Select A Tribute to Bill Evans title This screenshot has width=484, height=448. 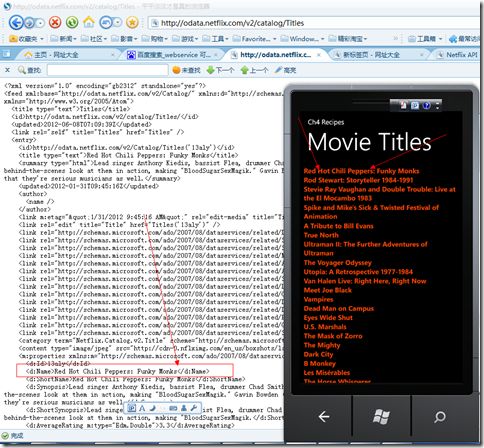click(338, 226)
